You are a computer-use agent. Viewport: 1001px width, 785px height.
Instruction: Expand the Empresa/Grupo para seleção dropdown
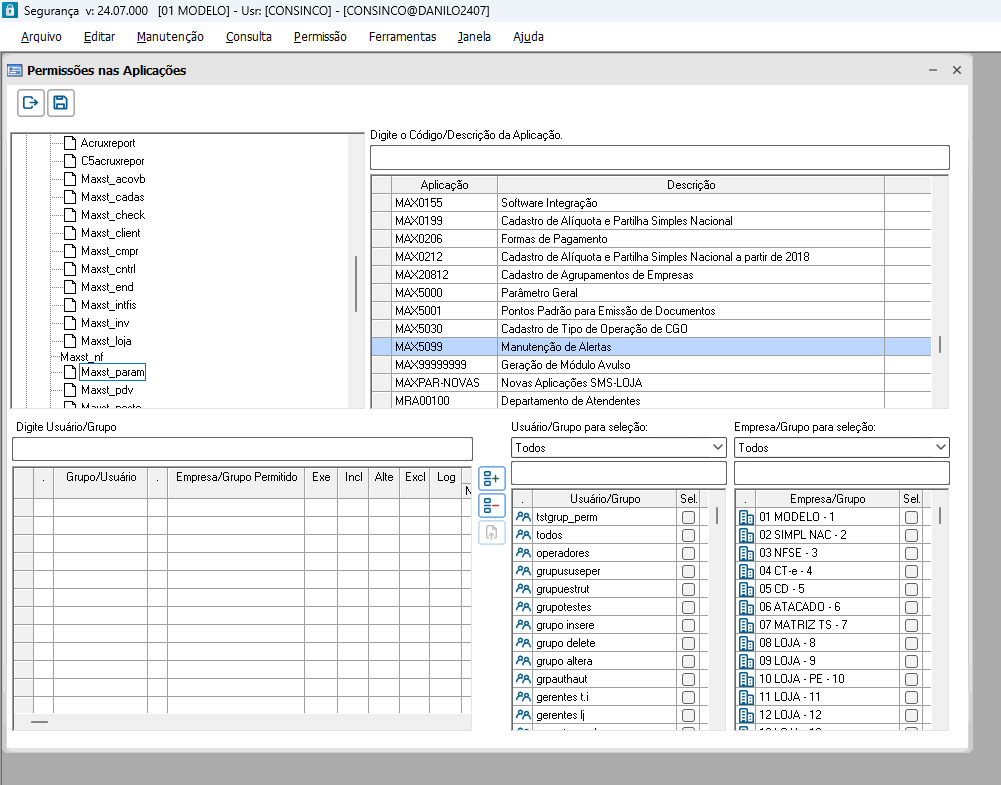pyautogui.click(x=841, y=448)
